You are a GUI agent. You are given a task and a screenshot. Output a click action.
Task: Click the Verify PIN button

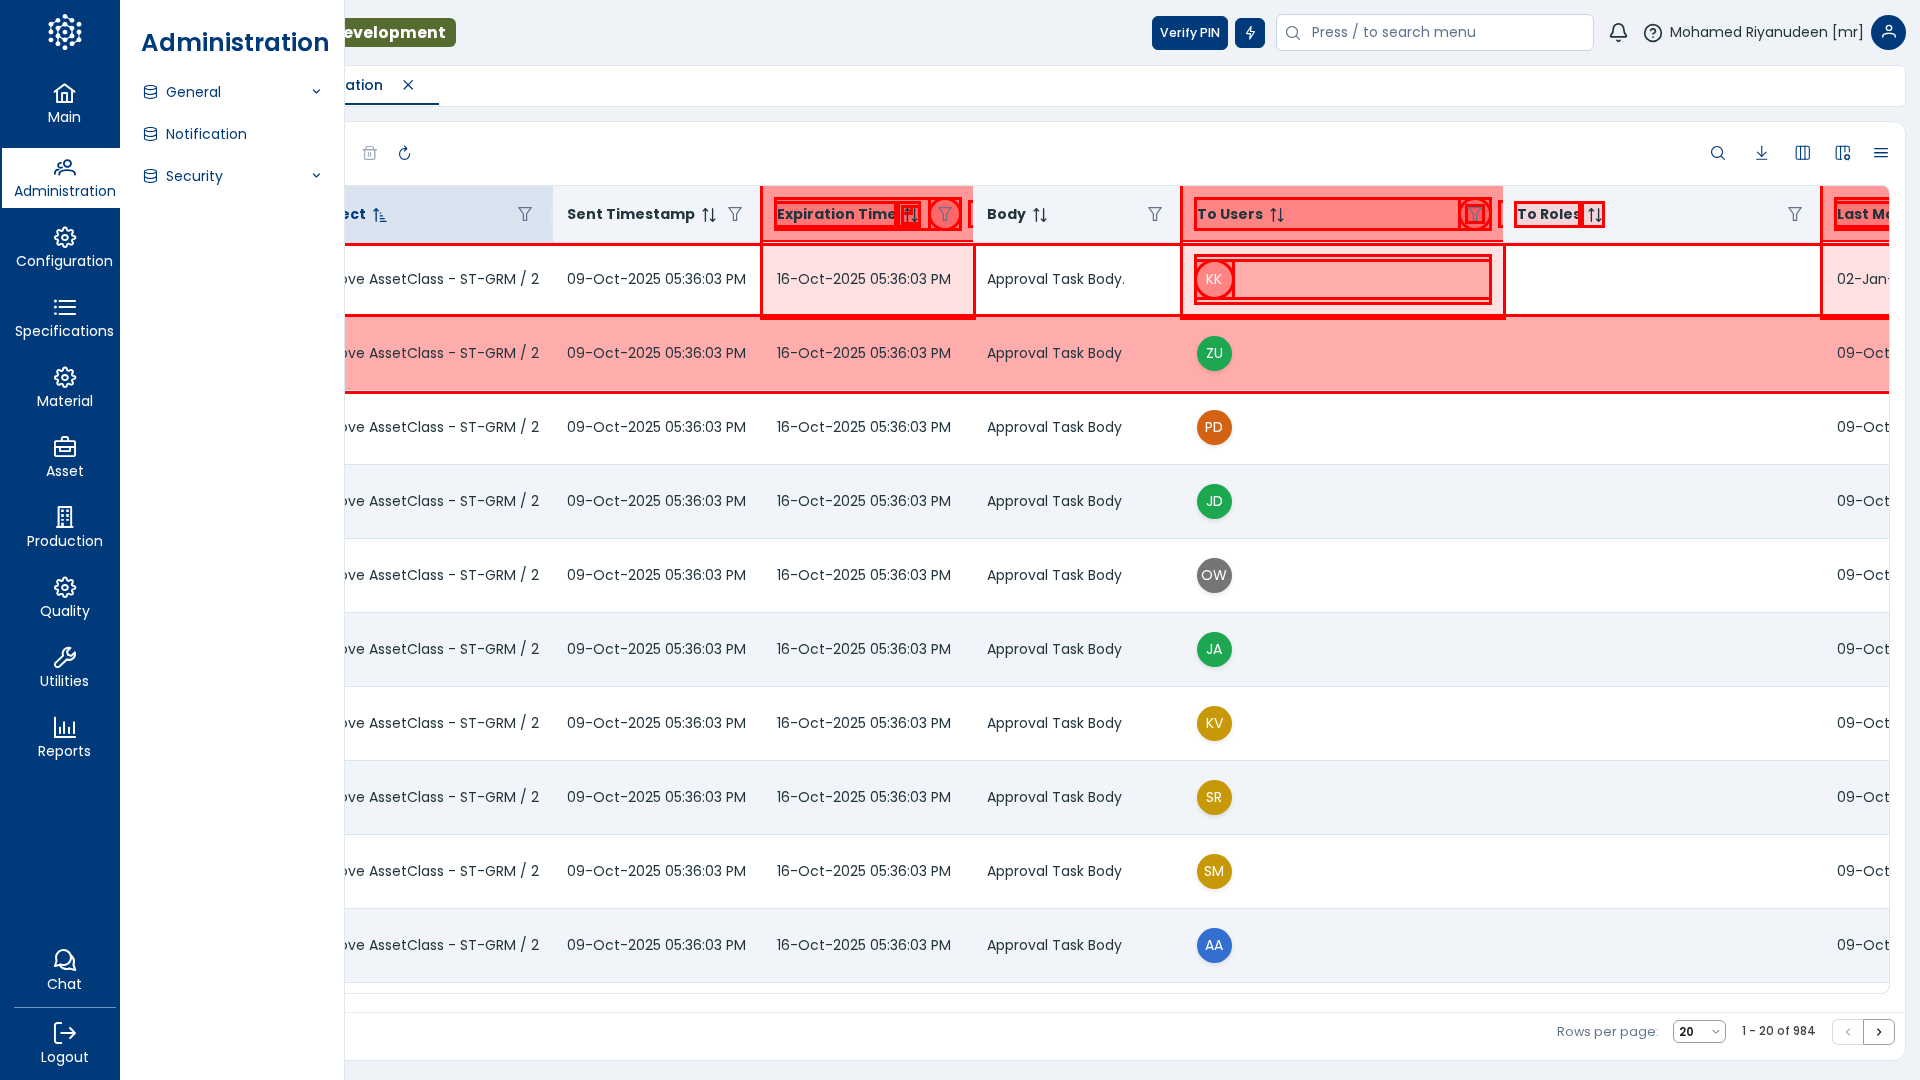pos(1189,33)
